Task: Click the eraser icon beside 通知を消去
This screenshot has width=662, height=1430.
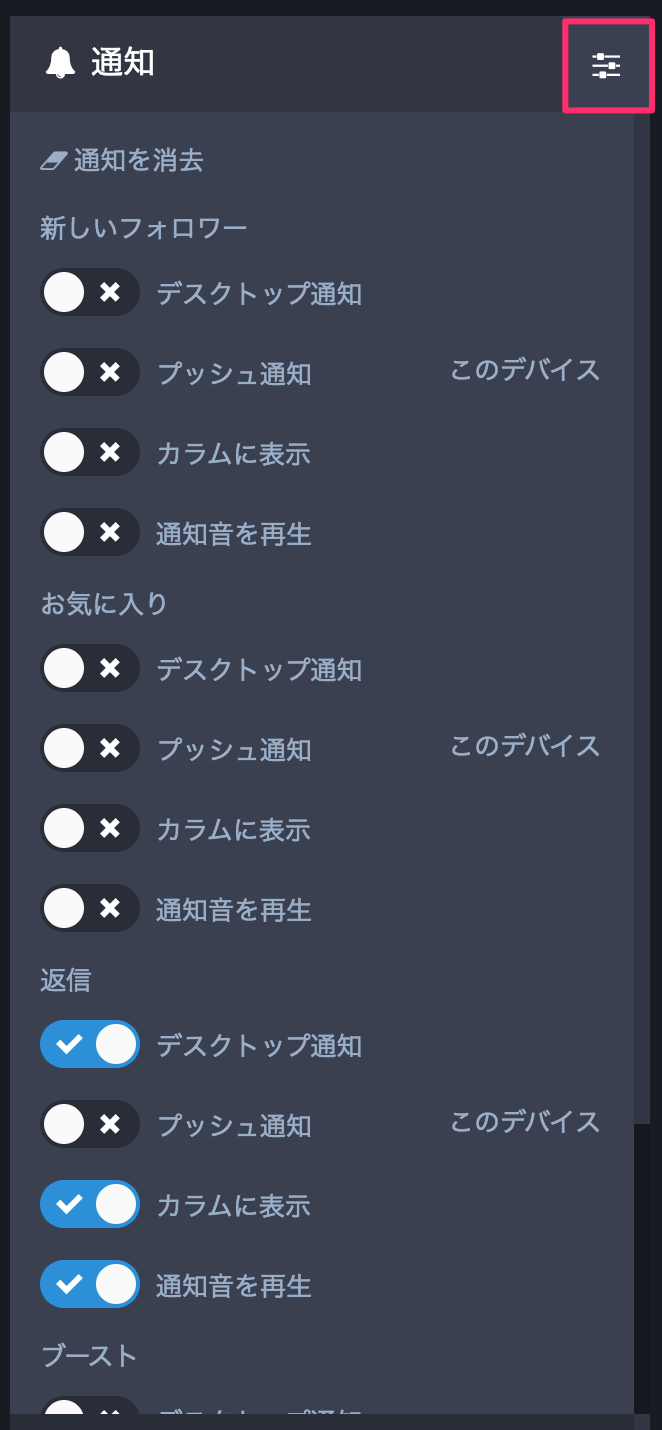Action: (x=54, y=160)
